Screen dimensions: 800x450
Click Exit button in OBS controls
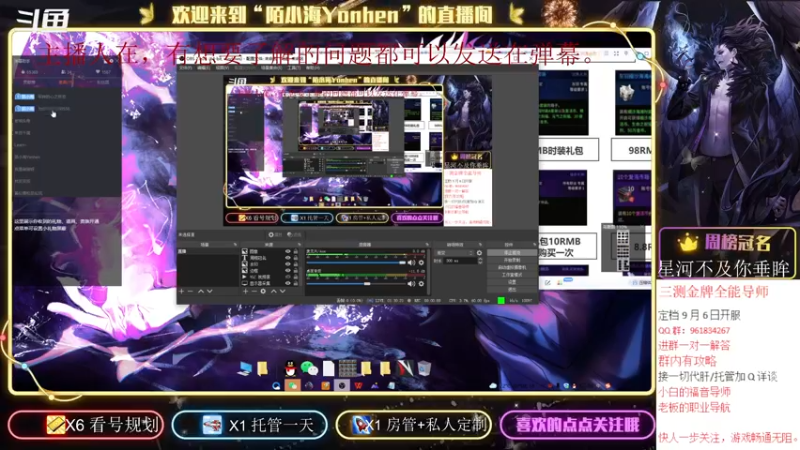pos(512,289)
